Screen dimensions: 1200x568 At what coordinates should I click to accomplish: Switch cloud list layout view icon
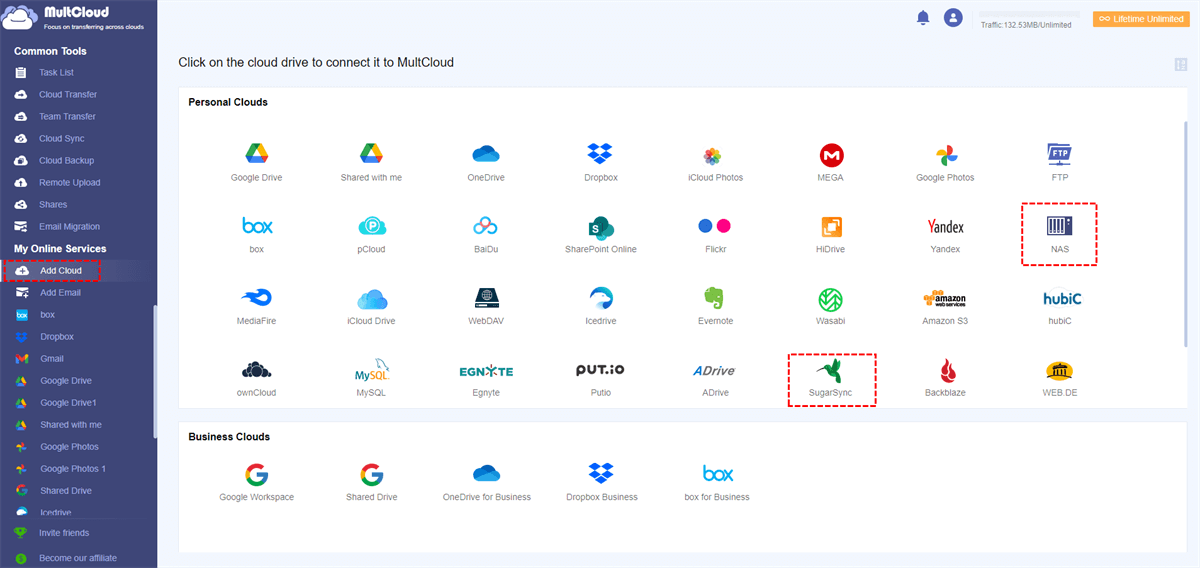point(1181,65)
